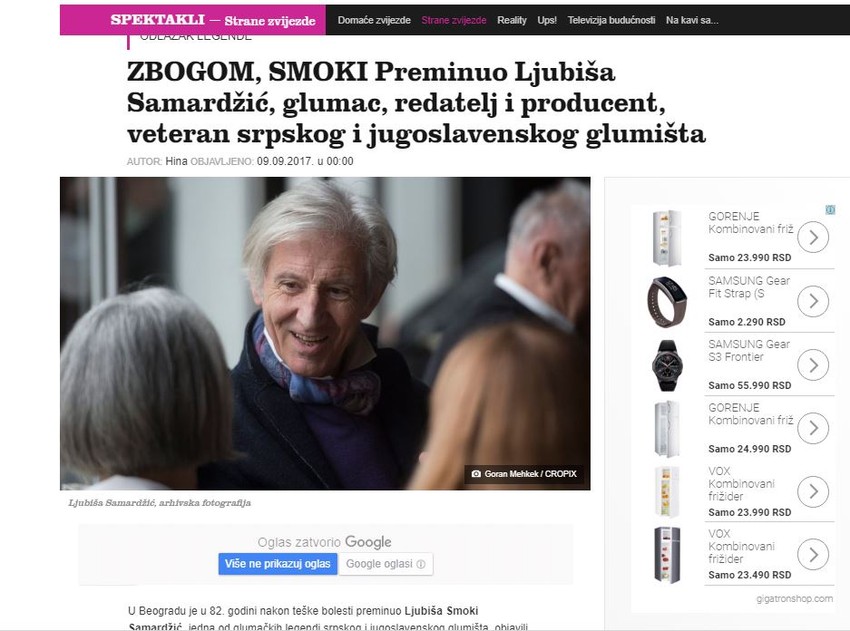
Task: Click arrow next to VOX 23.490 RSD
Action: [x=813, y=555]
